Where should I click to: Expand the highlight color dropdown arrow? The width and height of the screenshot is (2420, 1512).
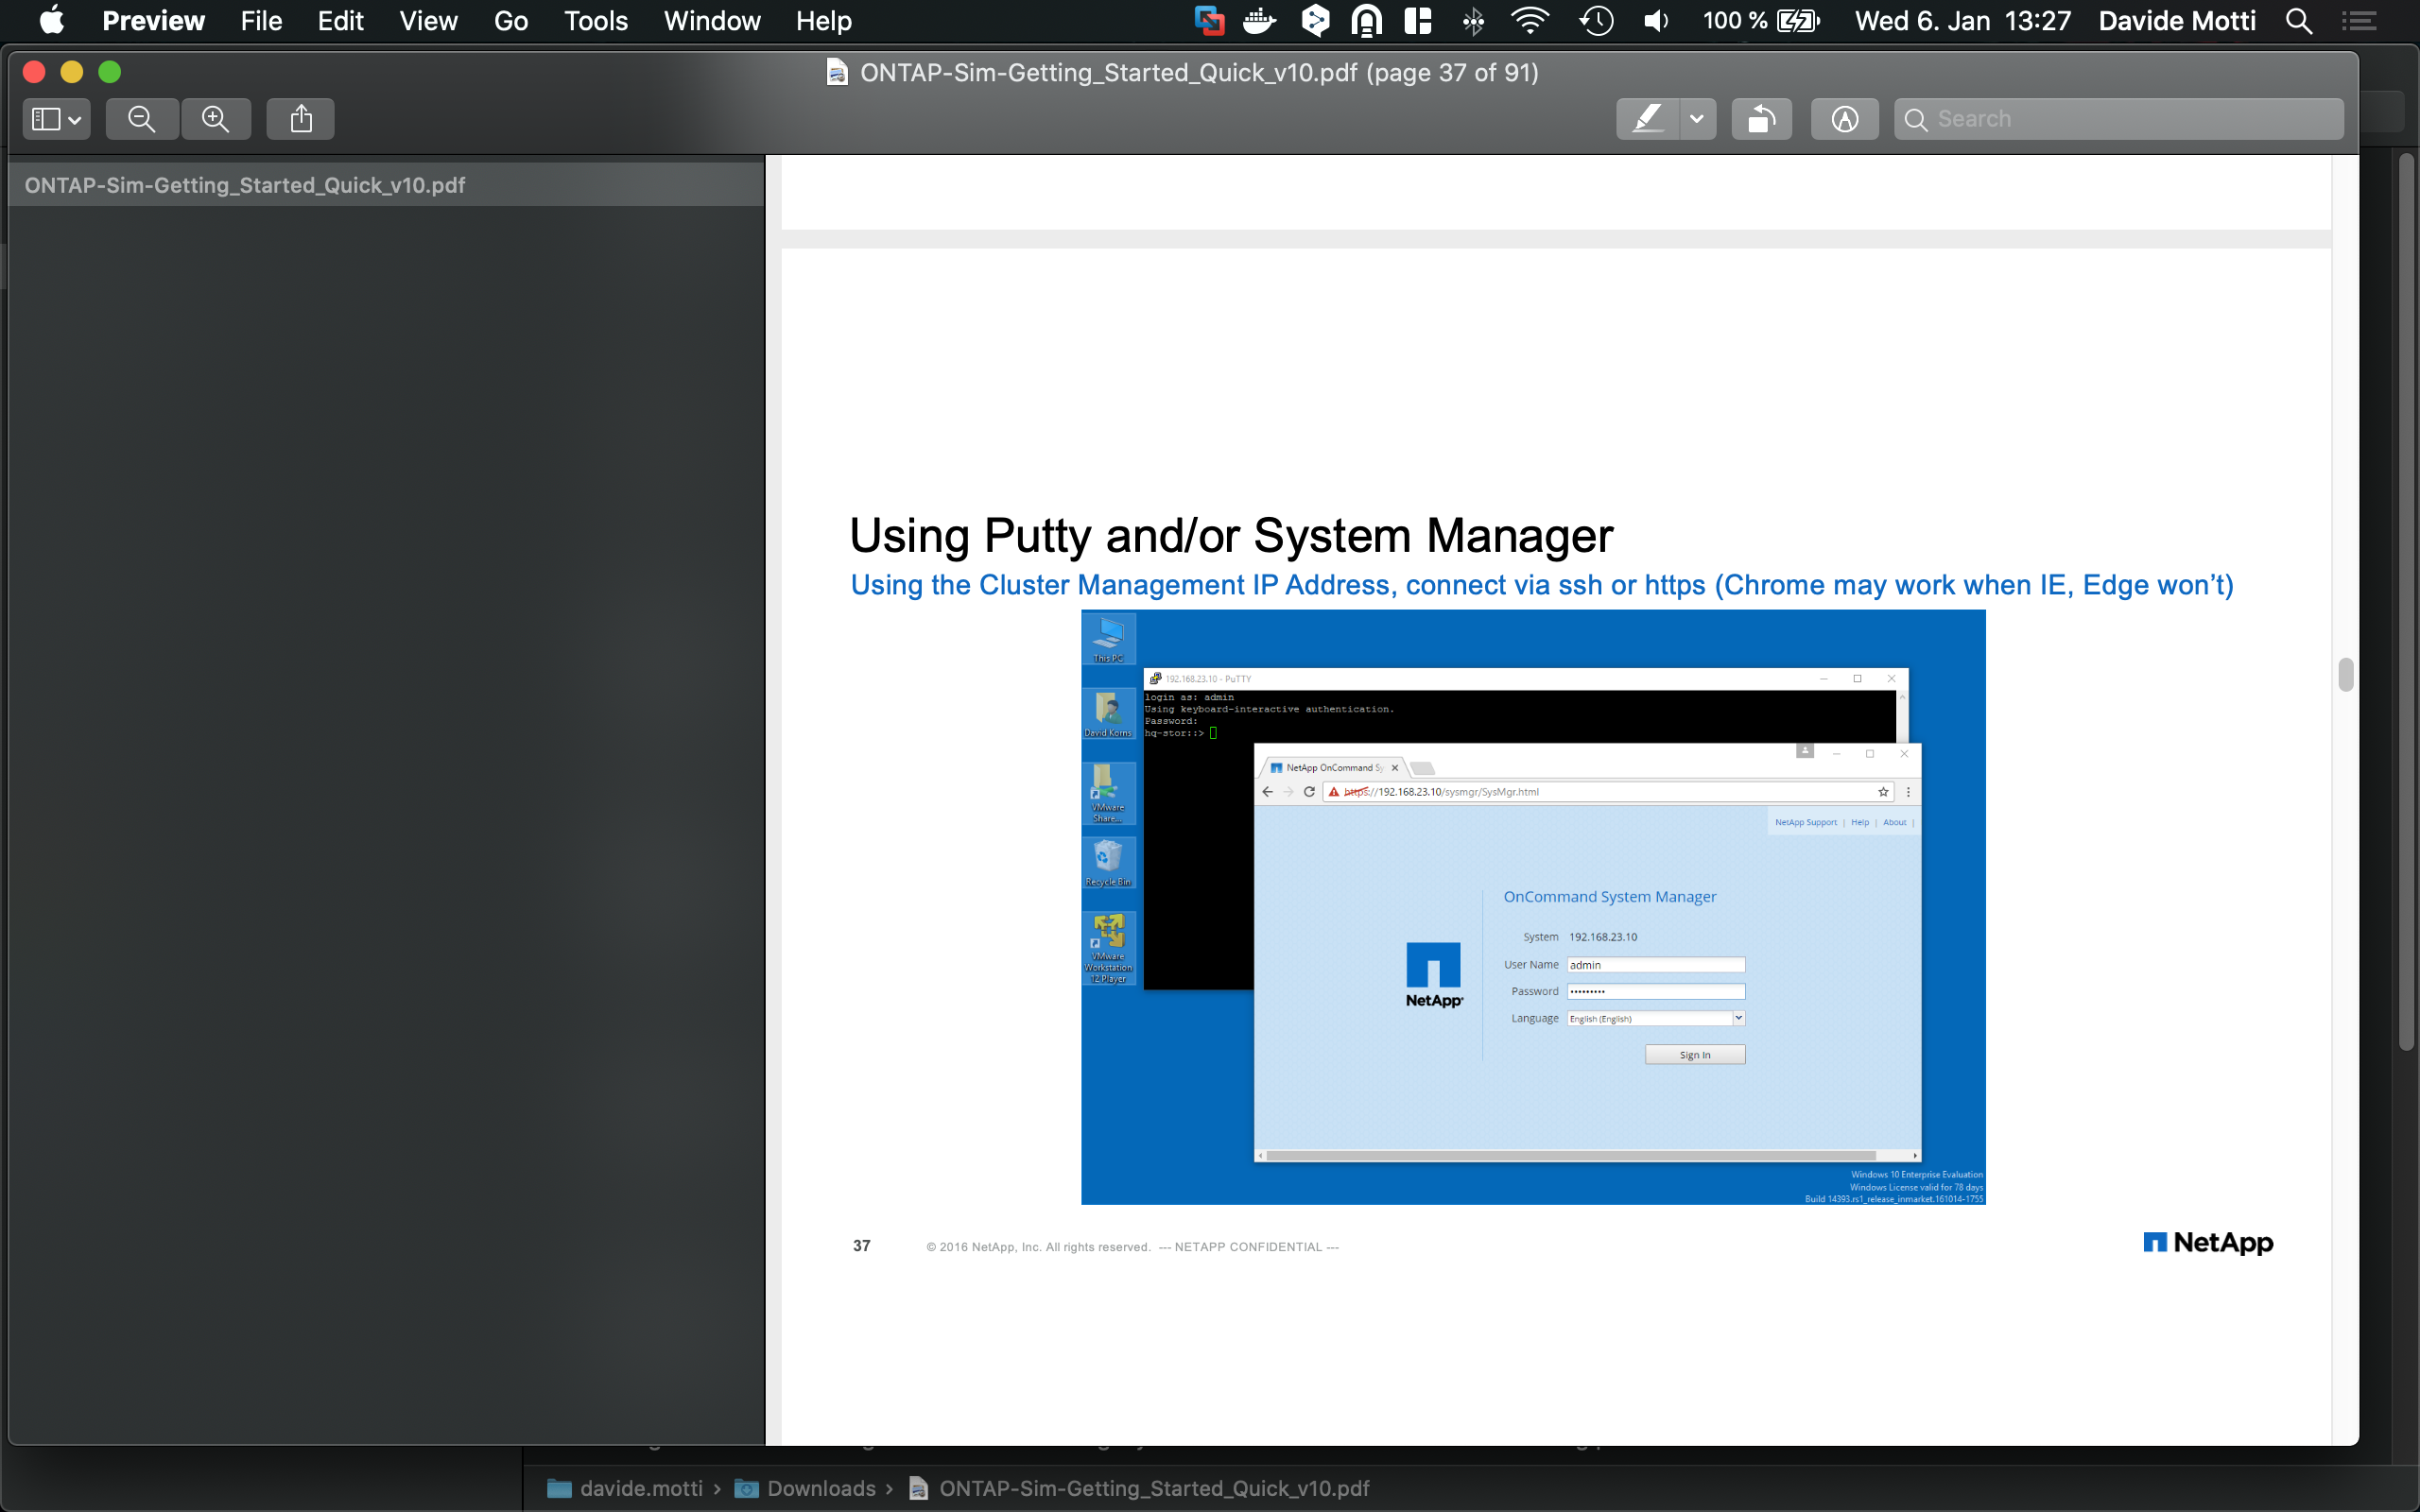coord(1697,119)
